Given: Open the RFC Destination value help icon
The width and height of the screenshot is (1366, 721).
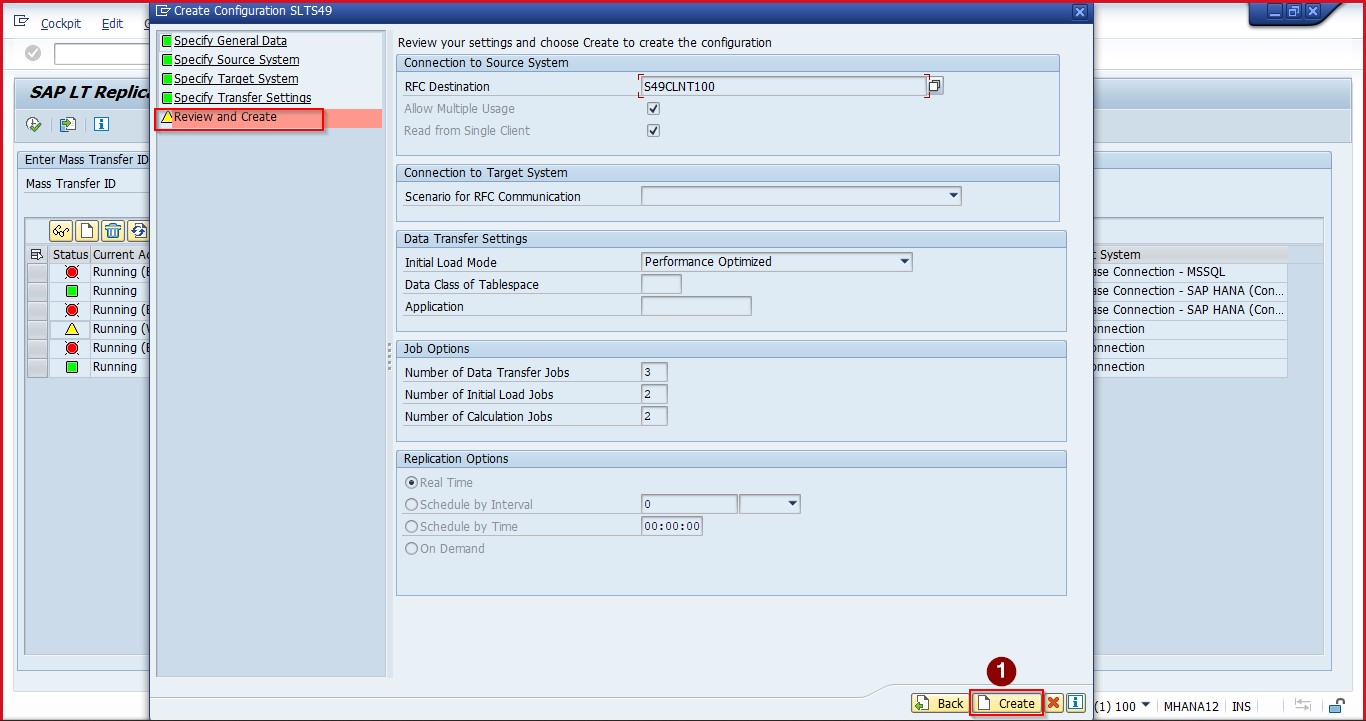Looking at the screenshot, I should coord(934,86).
